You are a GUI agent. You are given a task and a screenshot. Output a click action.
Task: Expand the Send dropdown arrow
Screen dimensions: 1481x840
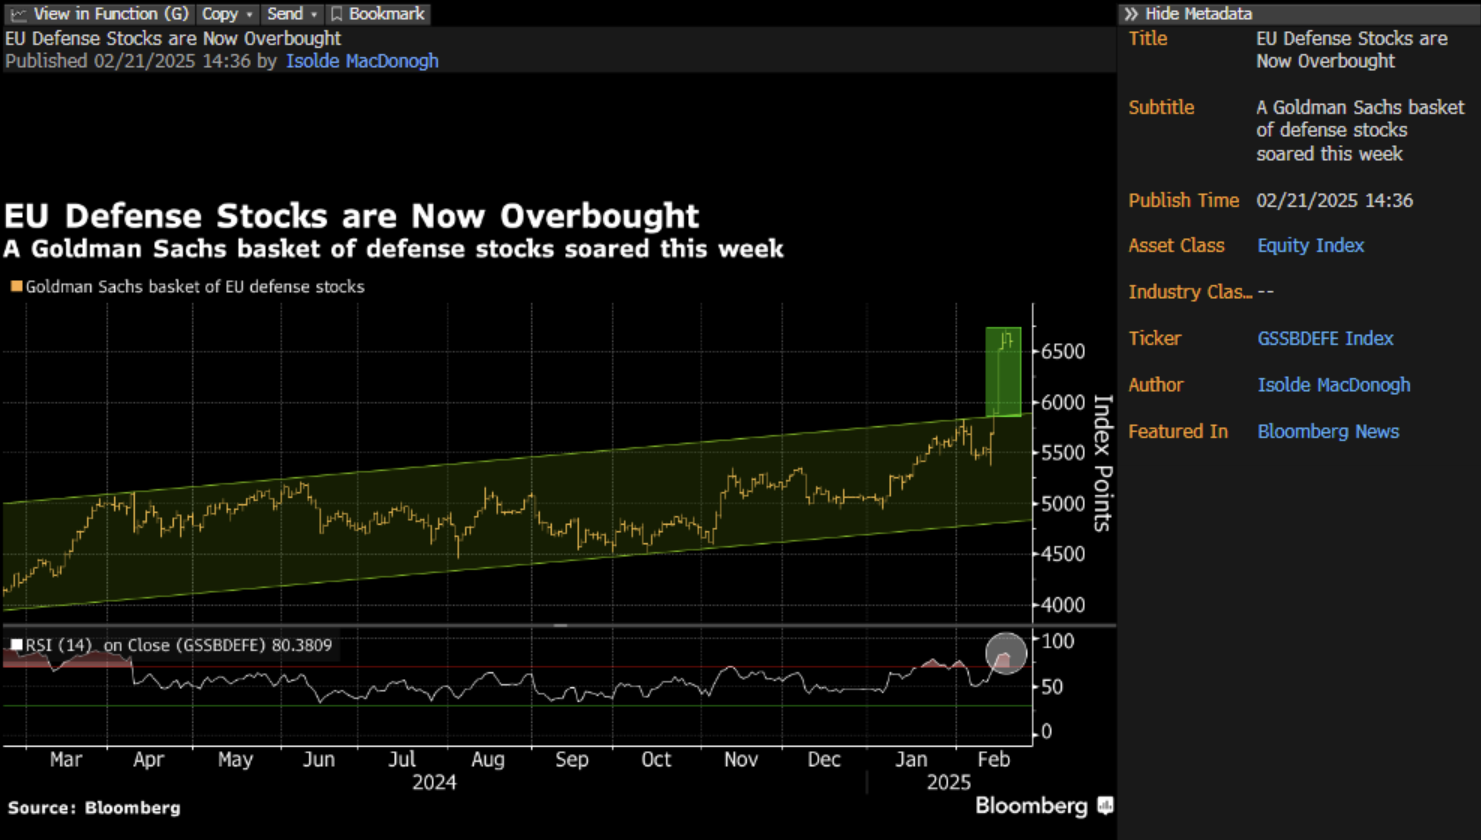[314, 15]
